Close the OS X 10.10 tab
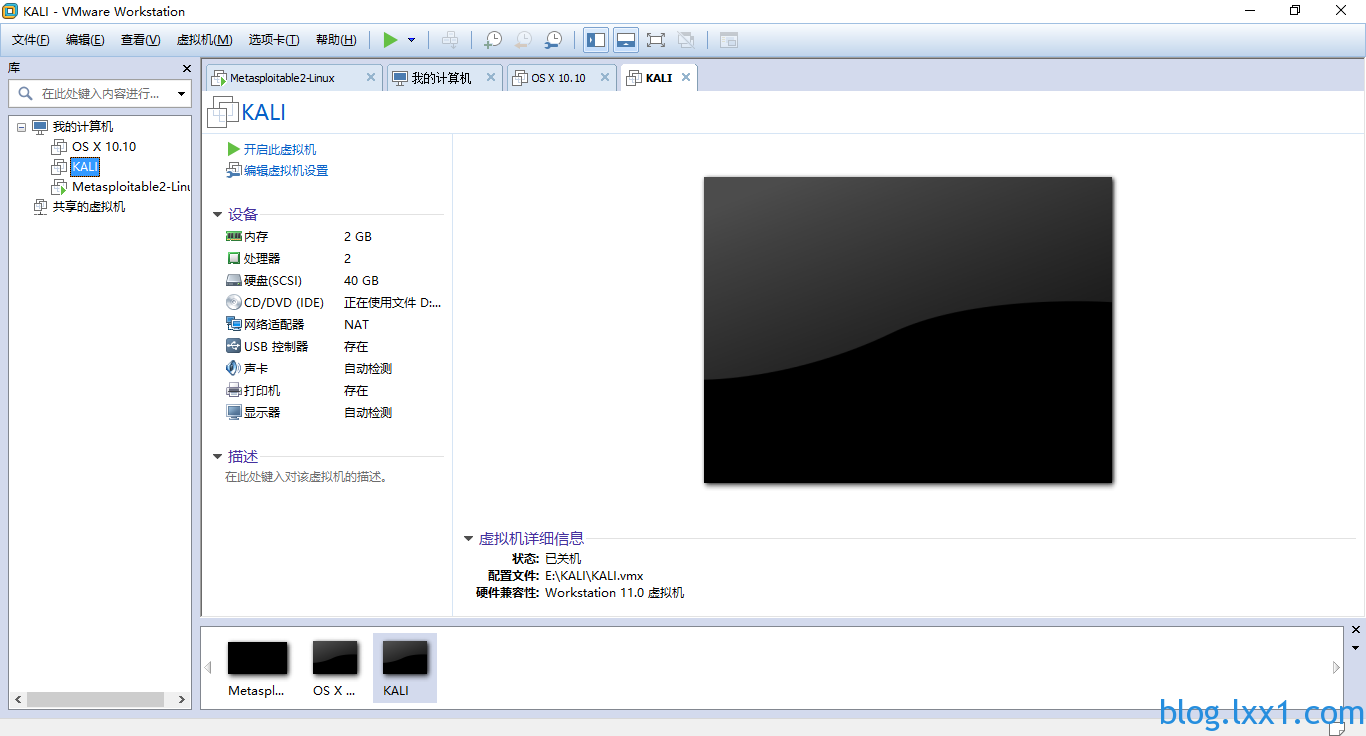 click(605, 77)
